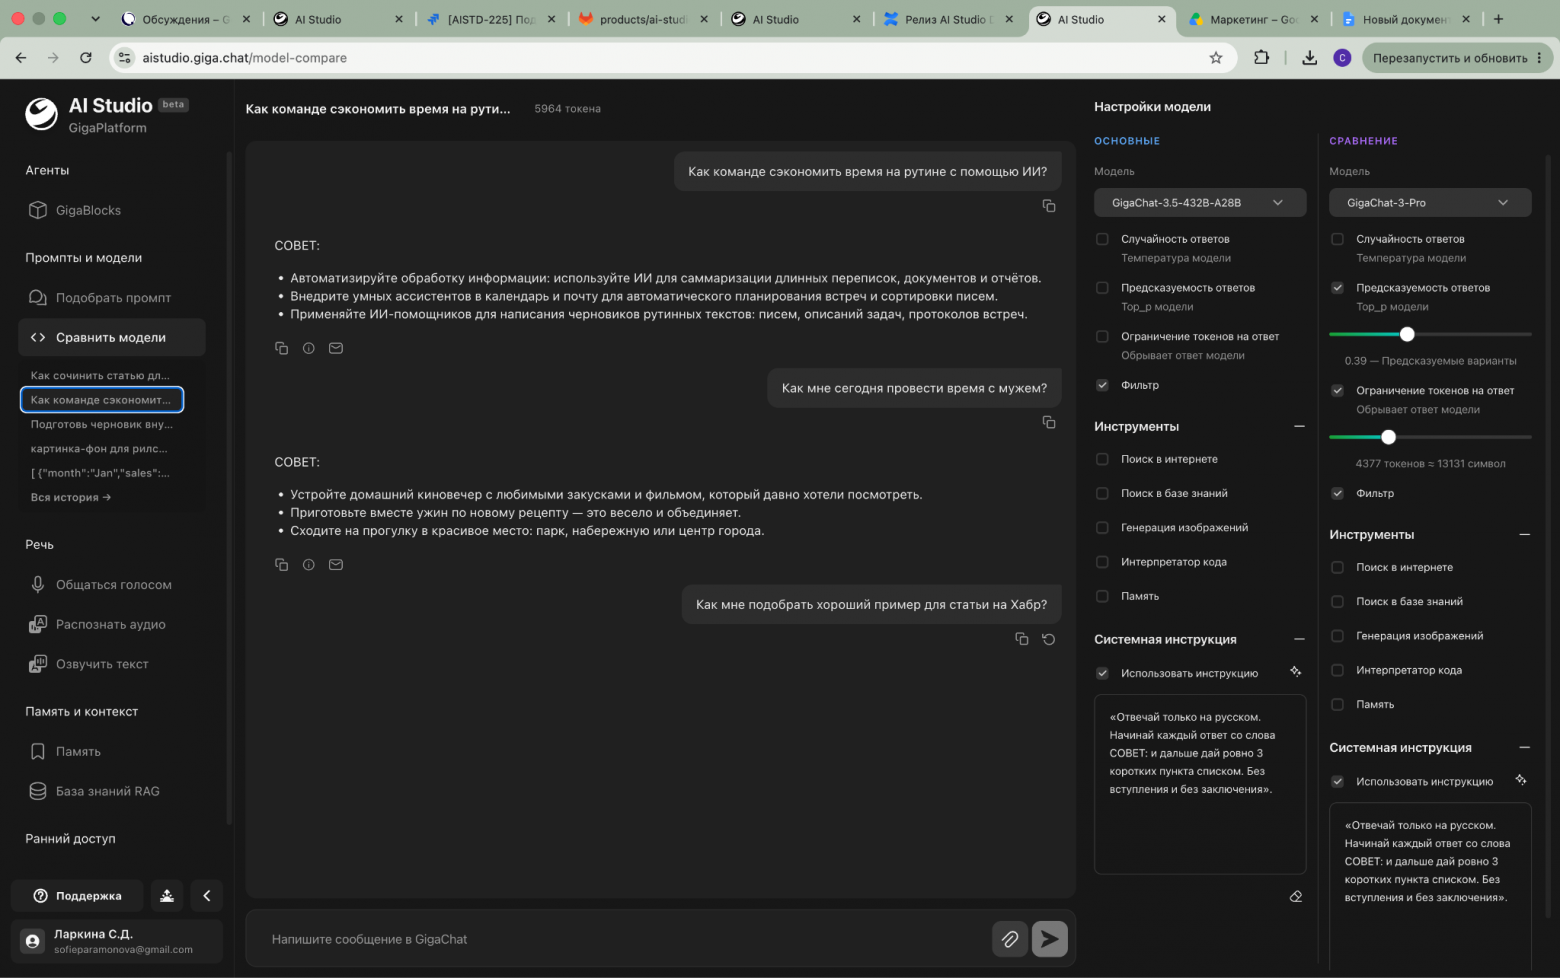The image size is (1560, 978).
Task: Collapse main Системная инструкция section
Action: point(1299,640)
